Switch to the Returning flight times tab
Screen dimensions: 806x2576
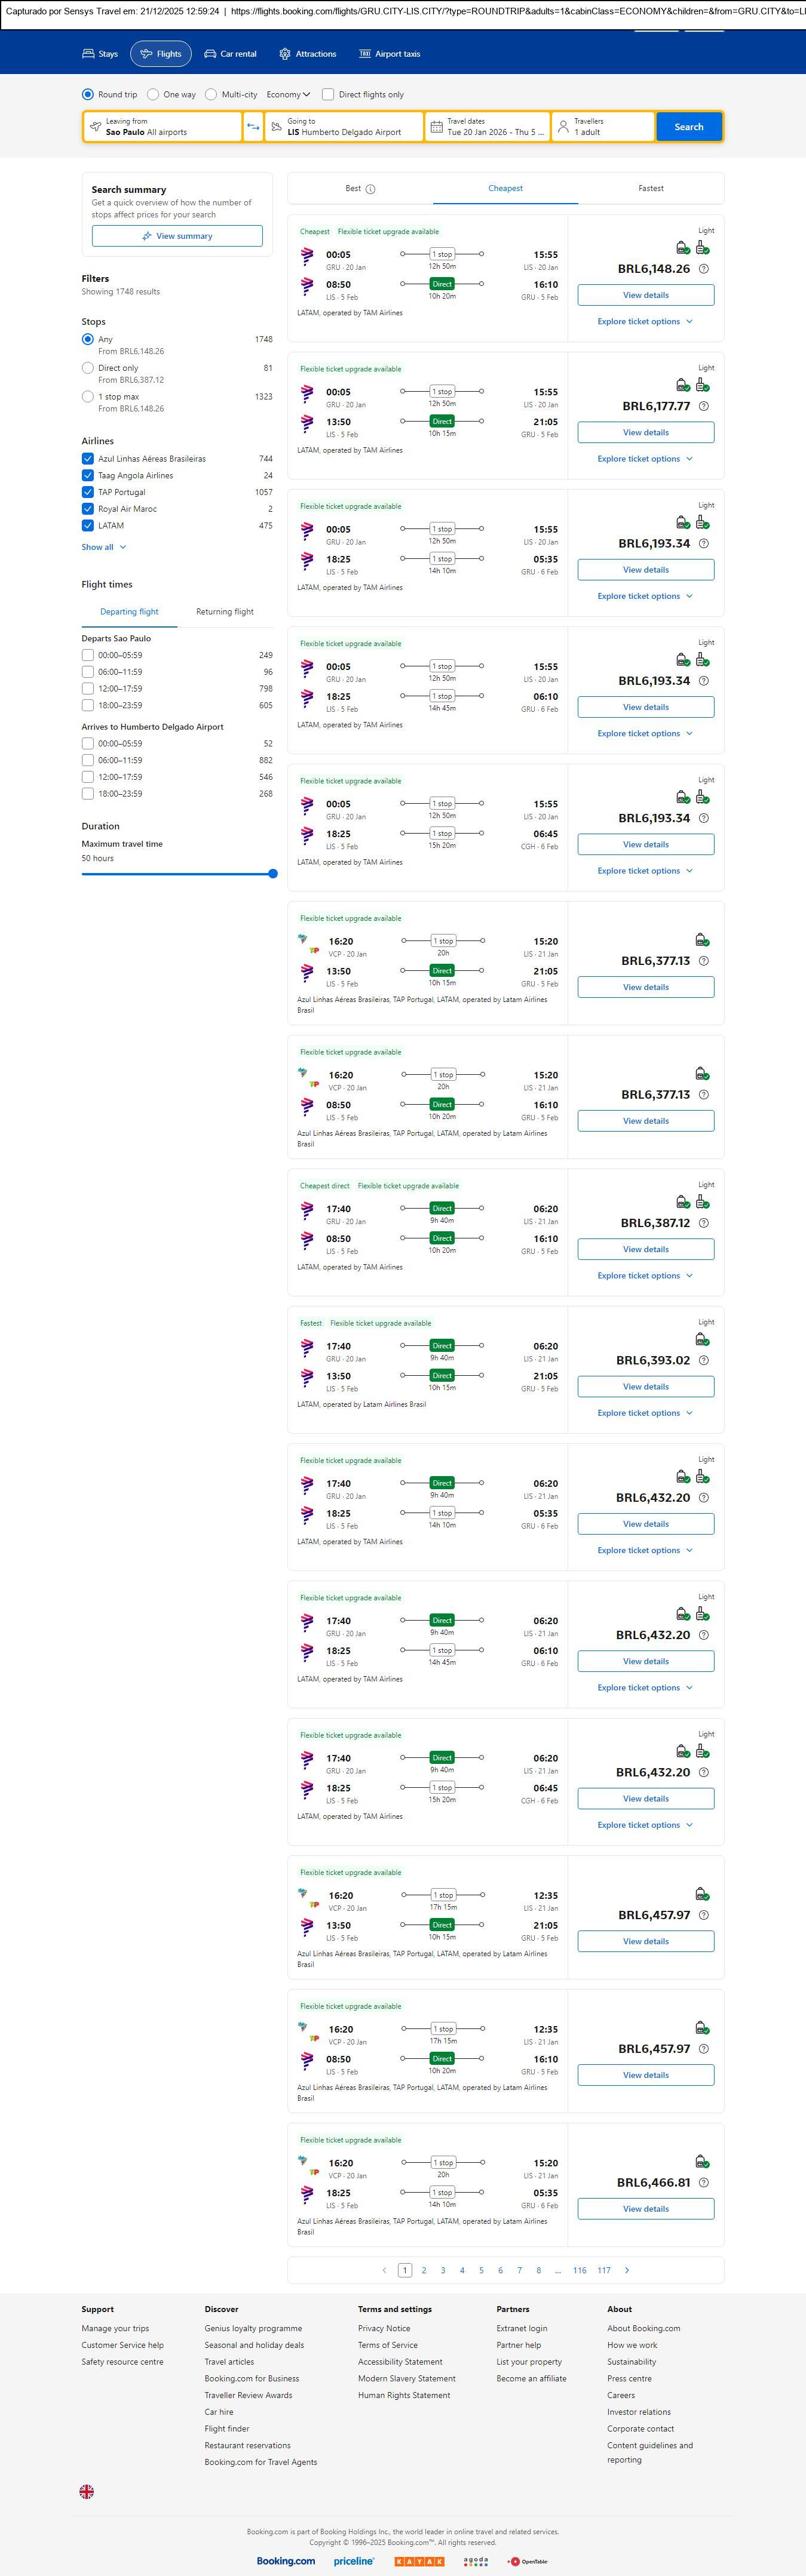click(x=224, y=612)
